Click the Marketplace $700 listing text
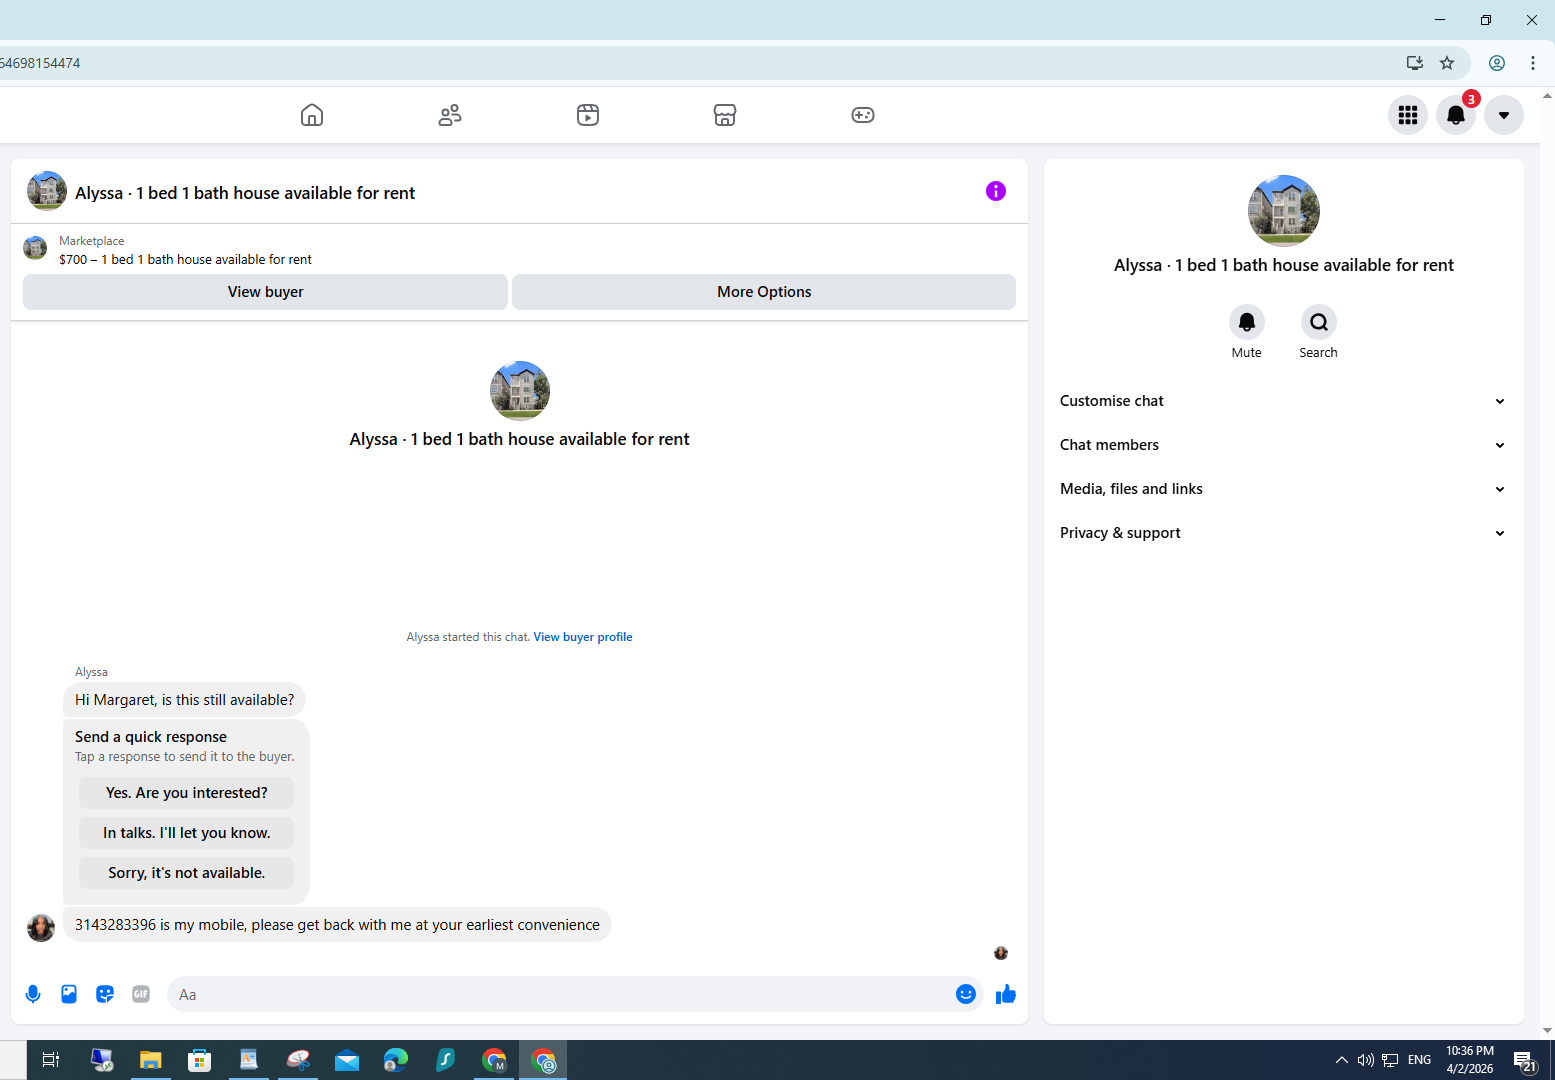The height and width of the screenshot is (1080, 1555). click(x=185, y=259)
